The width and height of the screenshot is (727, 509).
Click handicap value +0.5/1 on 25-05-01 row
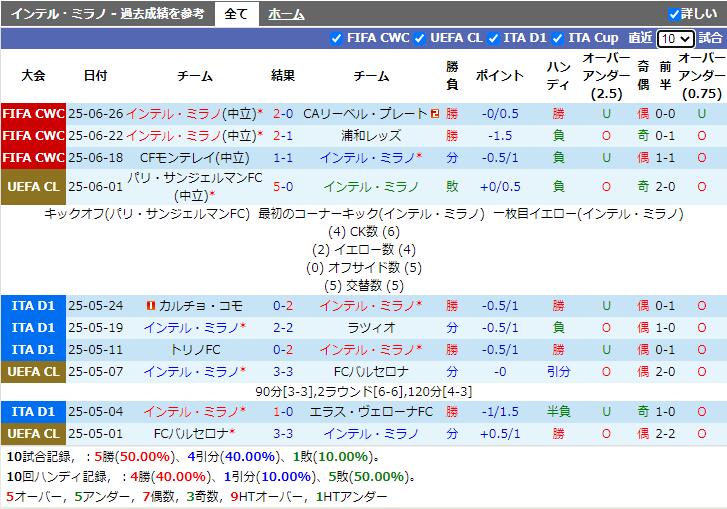pyautogui.click(x=500, y=434)
